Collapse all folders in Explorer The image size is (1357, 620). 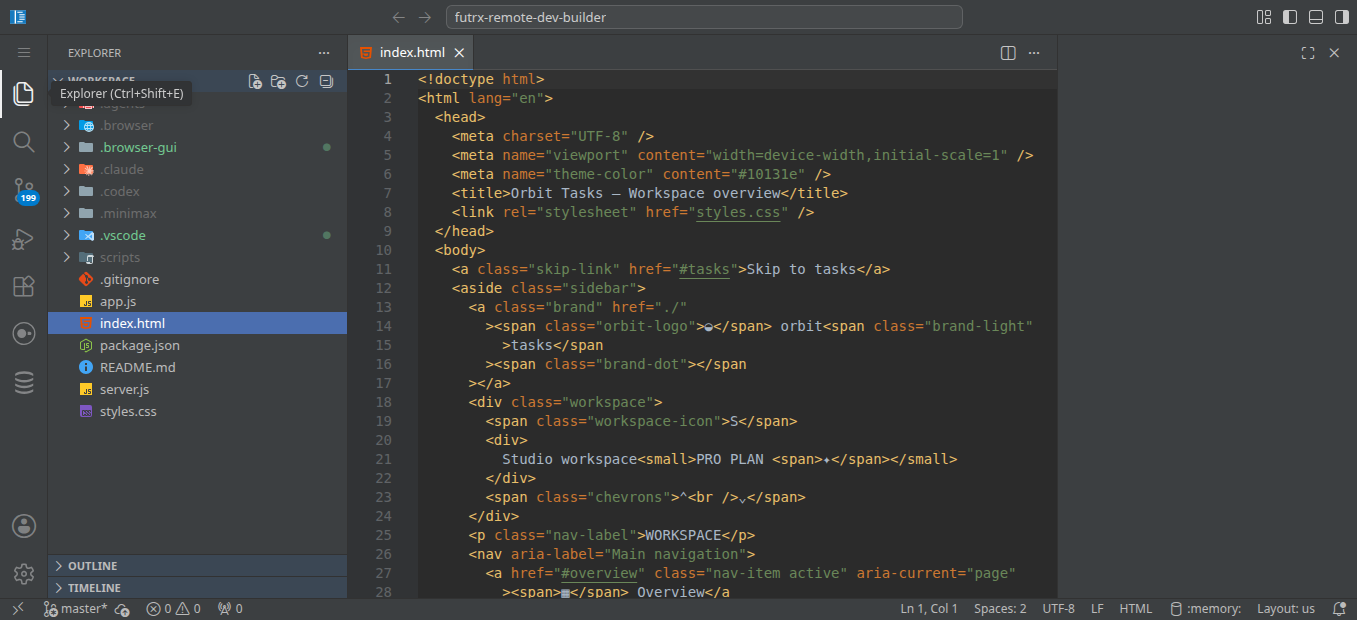(x=326, y=81)
